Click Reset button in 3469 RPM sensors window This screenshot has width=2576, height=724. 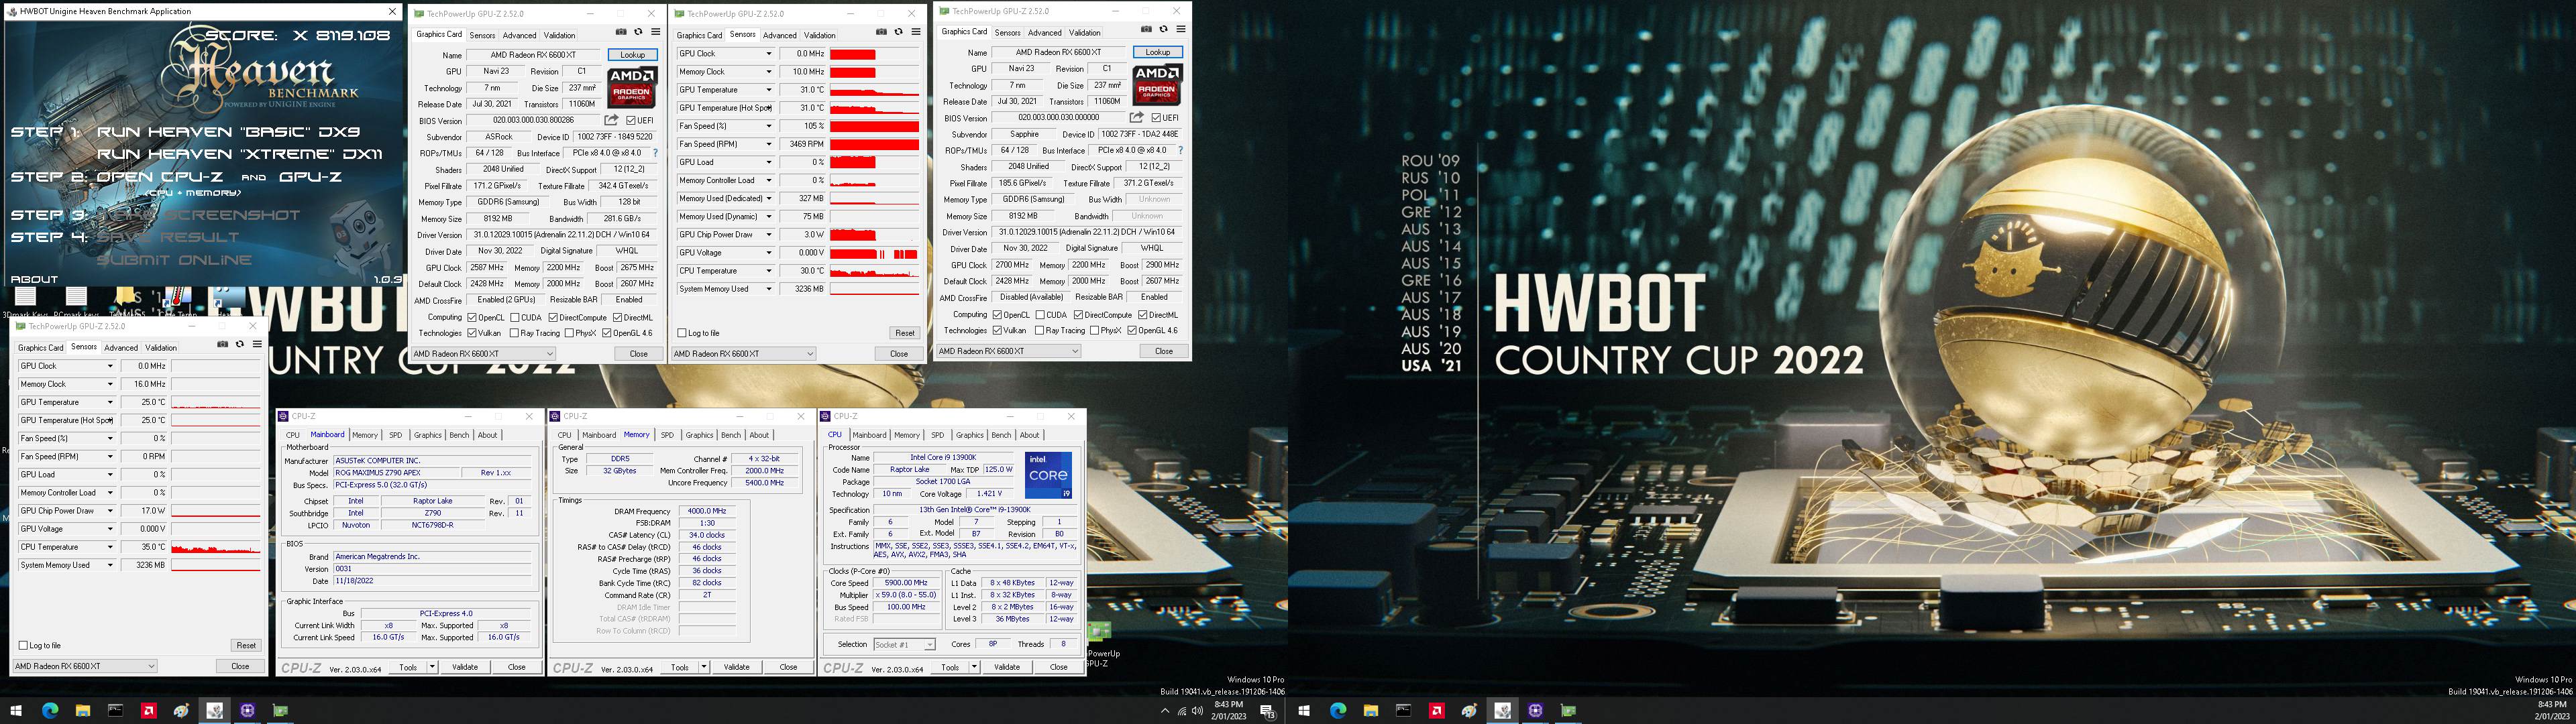click(904, 333)
